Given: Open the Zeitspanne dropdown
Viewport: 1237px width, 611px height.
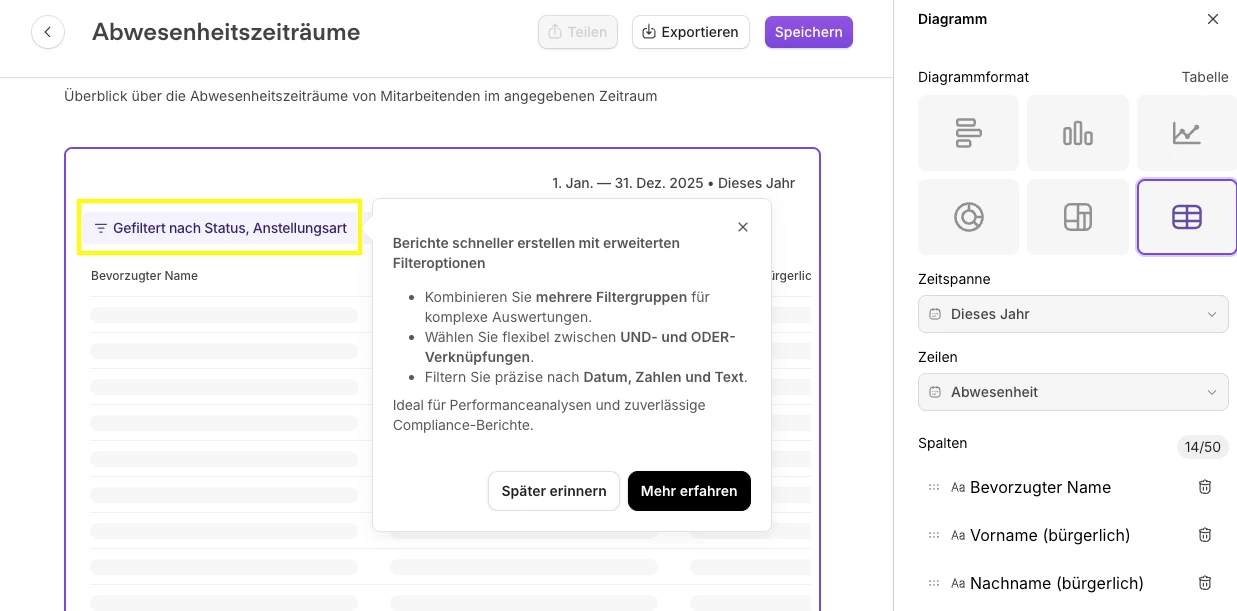Looking at the screenshot, I should coord(1072,314).
